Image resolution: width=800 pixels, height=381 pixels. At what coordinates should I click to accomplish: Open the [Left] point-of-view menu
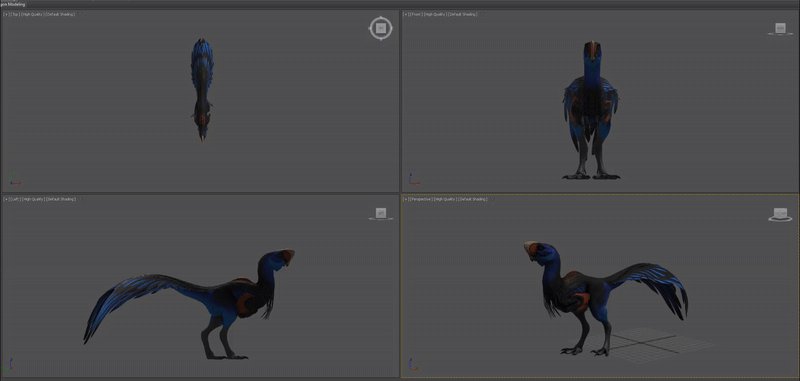[x=16, y=199]
